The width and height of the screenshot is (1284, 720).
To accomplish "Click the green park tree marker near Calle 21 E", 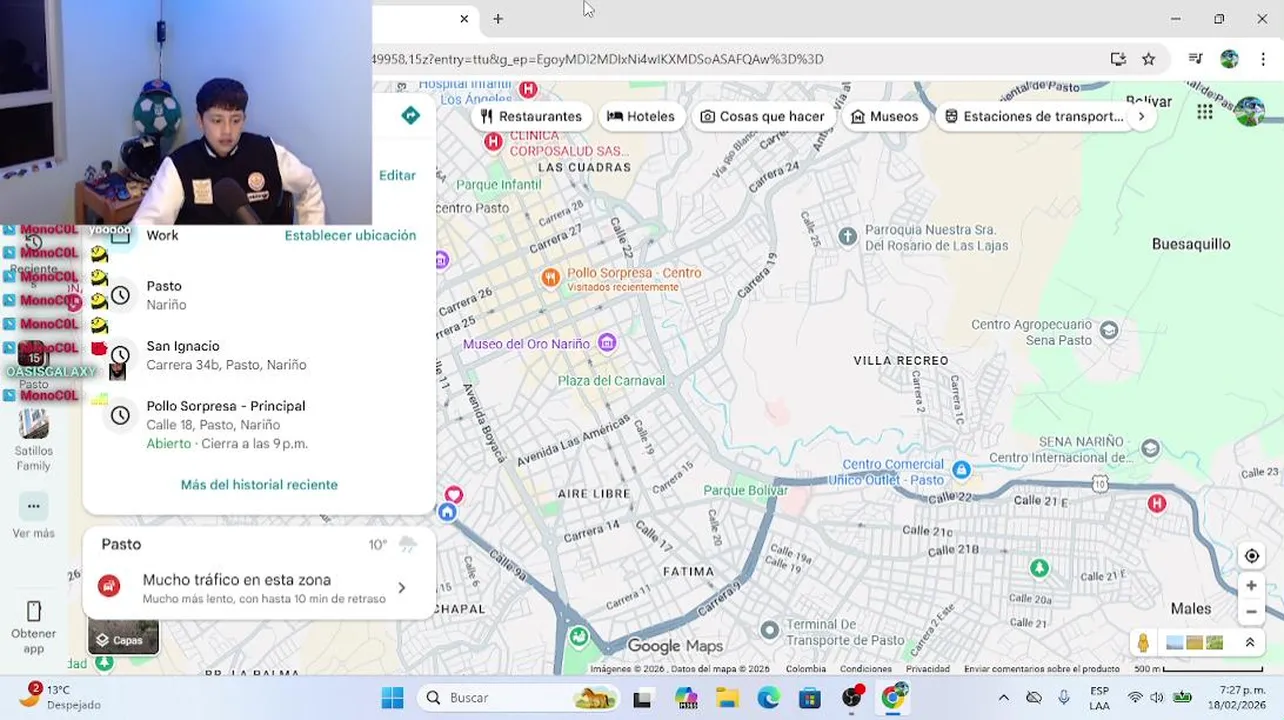I will pos(1040,568).
